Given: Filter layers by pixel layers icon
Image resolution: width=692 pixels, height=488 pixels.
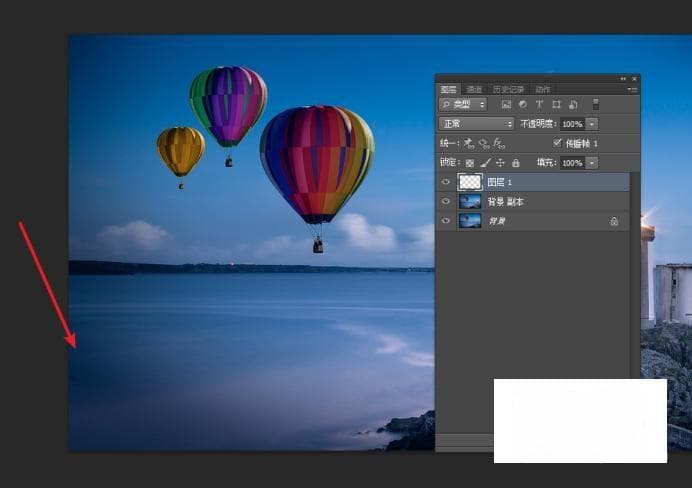Looking at the screenshot, I should click(506, 105).
